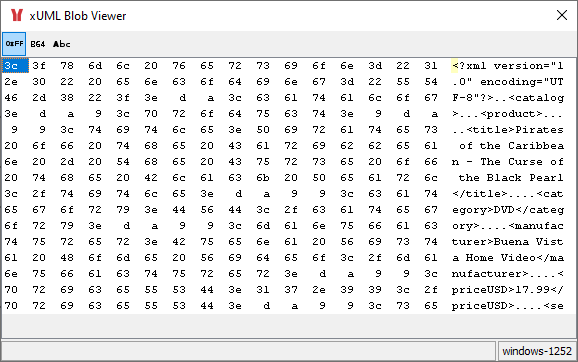Select byte 31 at end of first row
Image resolution: width=578 pixels, height=362 pixels.
point(431,66)
